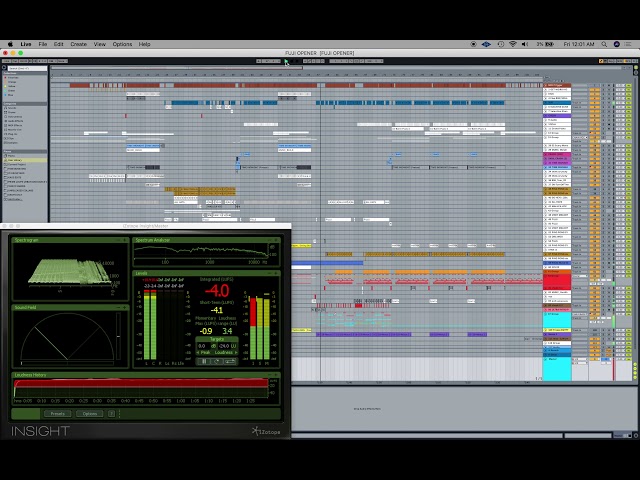Select Instruments category in the browser
The width and height of the screenshot is (640, 480).
point(15,117)
